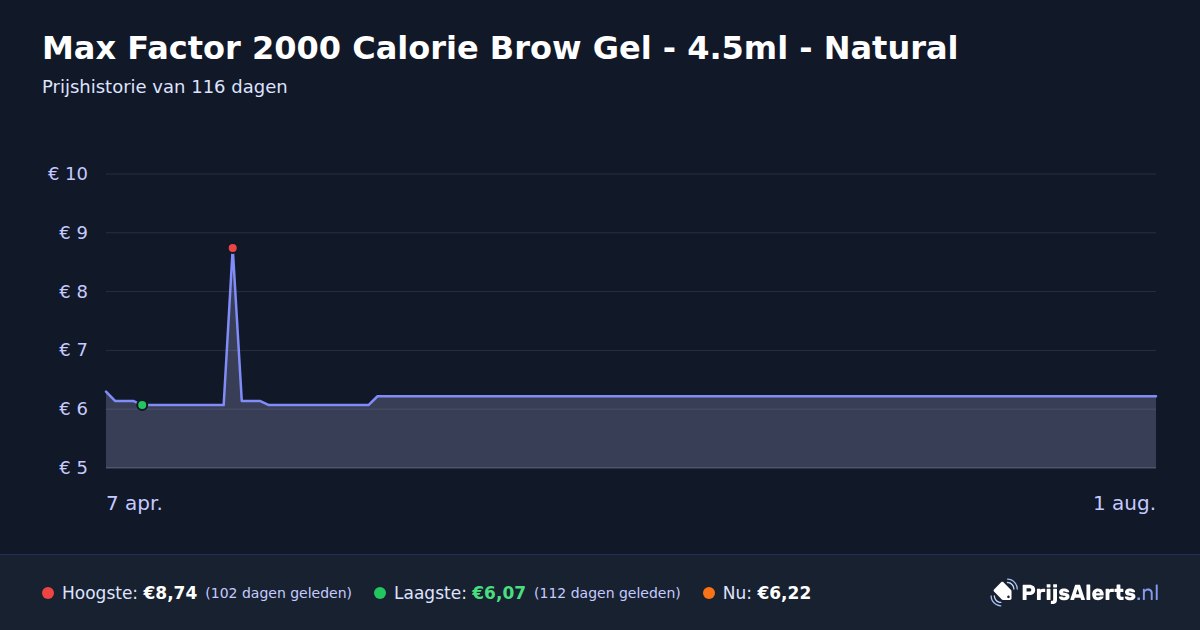Click the highest price value €8,74

[x=170, y=593]
